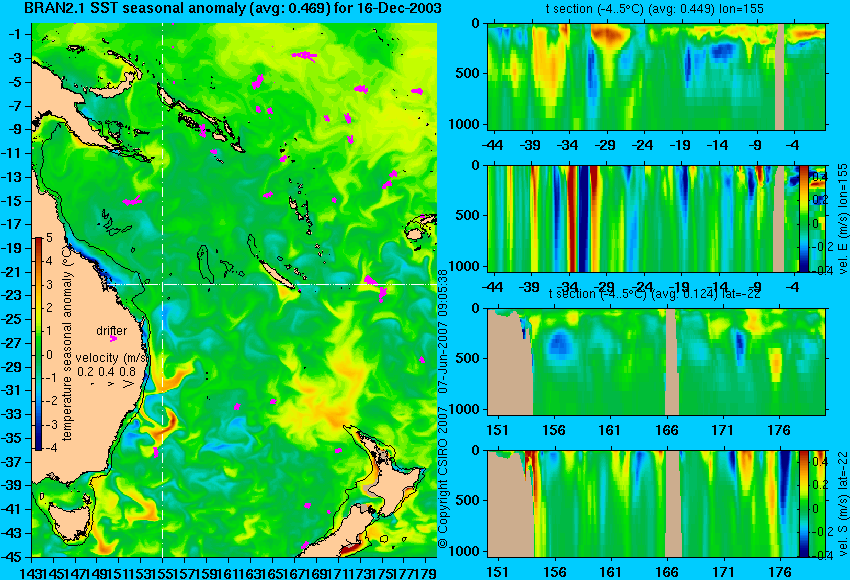Select the t section lon=155 plot title
The height and width of the screenshot is (580, 850).
point(654,9)
